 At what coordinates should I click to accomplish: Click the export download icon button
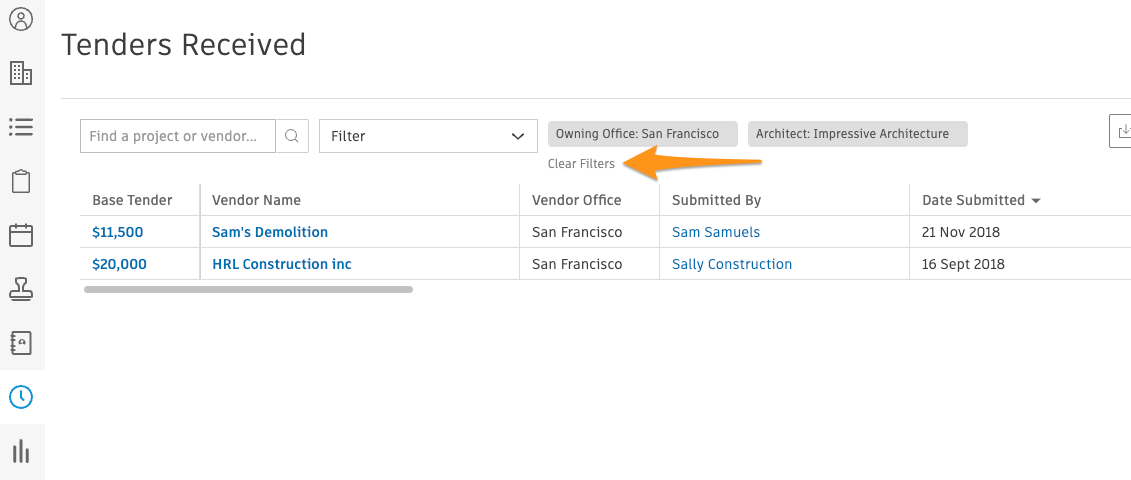[x=1122, y=131]
